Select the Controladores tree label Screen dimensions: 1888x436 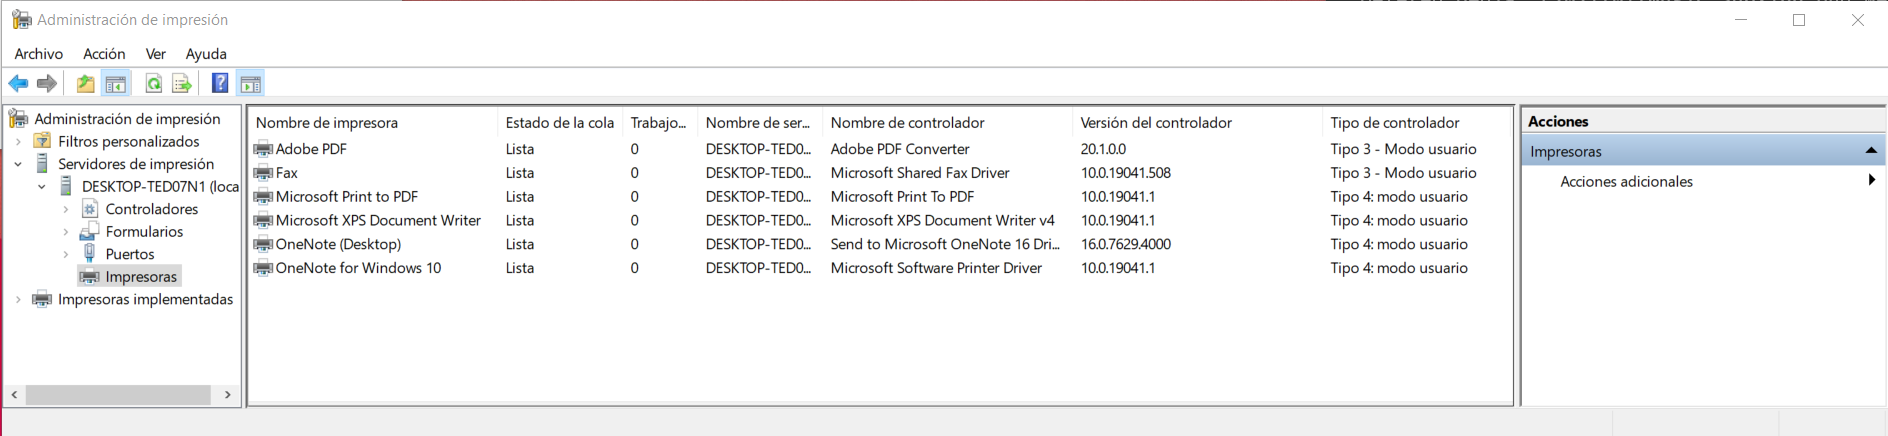[x=152, y=209]
